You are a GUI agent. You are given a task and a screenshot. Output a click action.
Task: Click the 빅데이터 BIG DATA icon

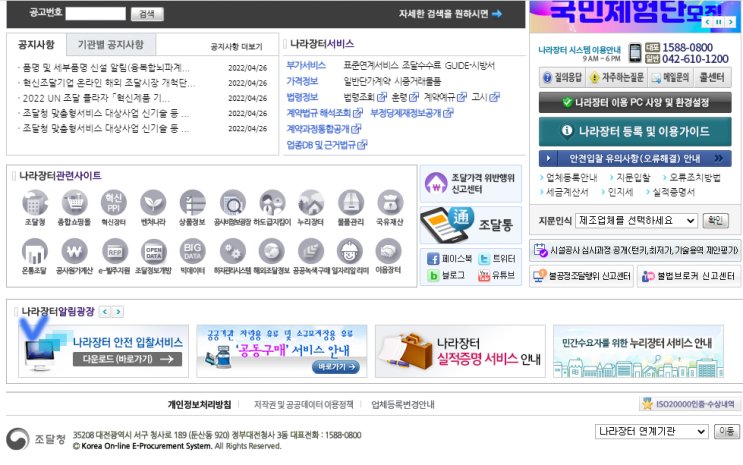192,251
